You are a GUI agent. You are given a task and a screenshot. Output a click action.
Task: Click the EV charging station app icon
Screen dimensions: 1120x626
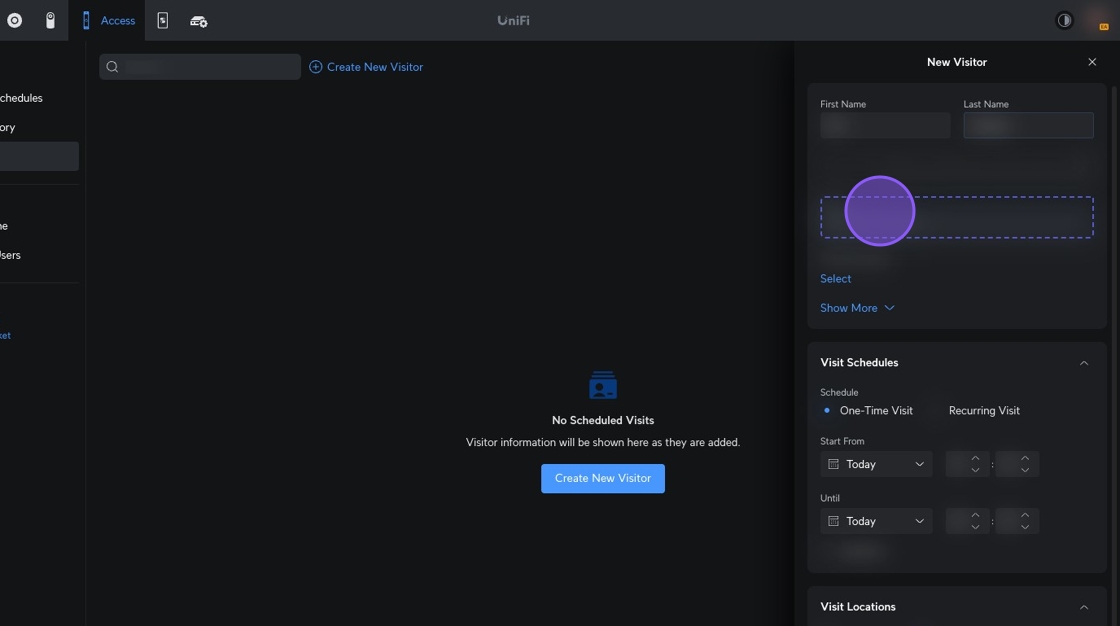click(x=163, y=20)
